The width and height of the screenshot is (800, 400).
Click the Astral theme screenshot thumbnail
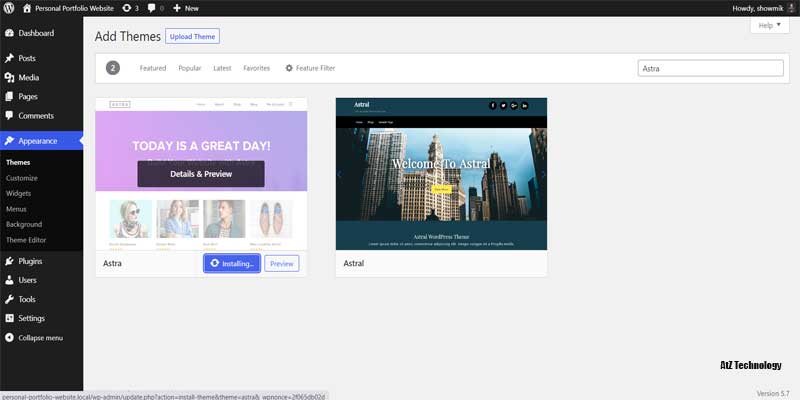click(x=441, y=174)
